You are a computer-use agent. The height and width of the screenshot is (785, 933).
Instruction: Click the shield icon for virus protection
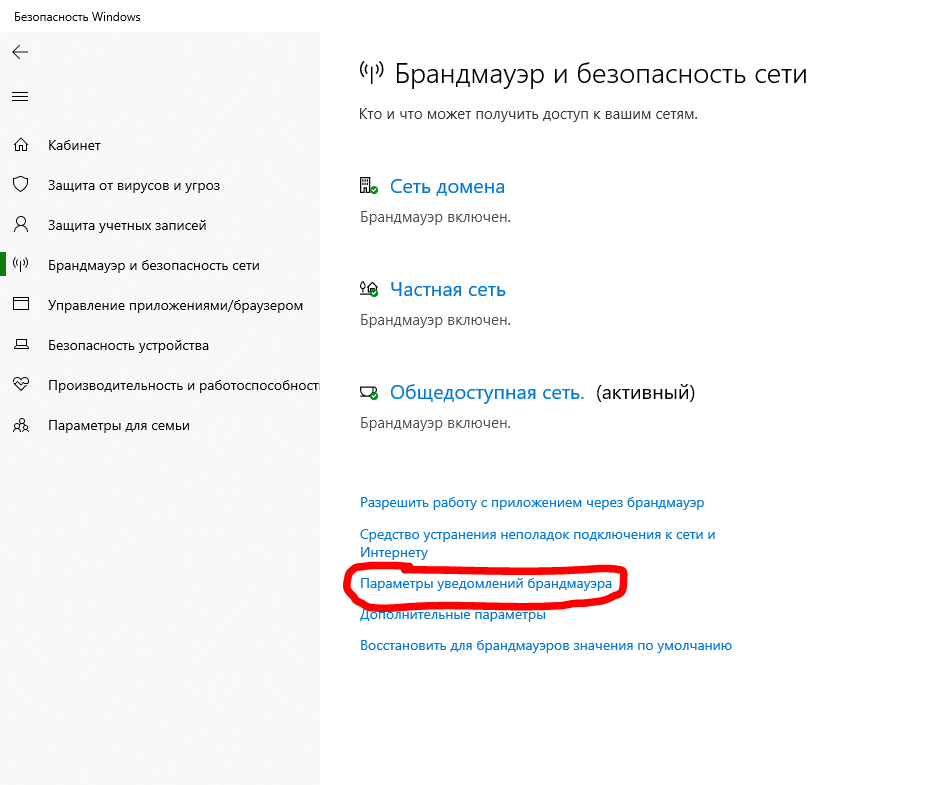(x=21, y=184)
